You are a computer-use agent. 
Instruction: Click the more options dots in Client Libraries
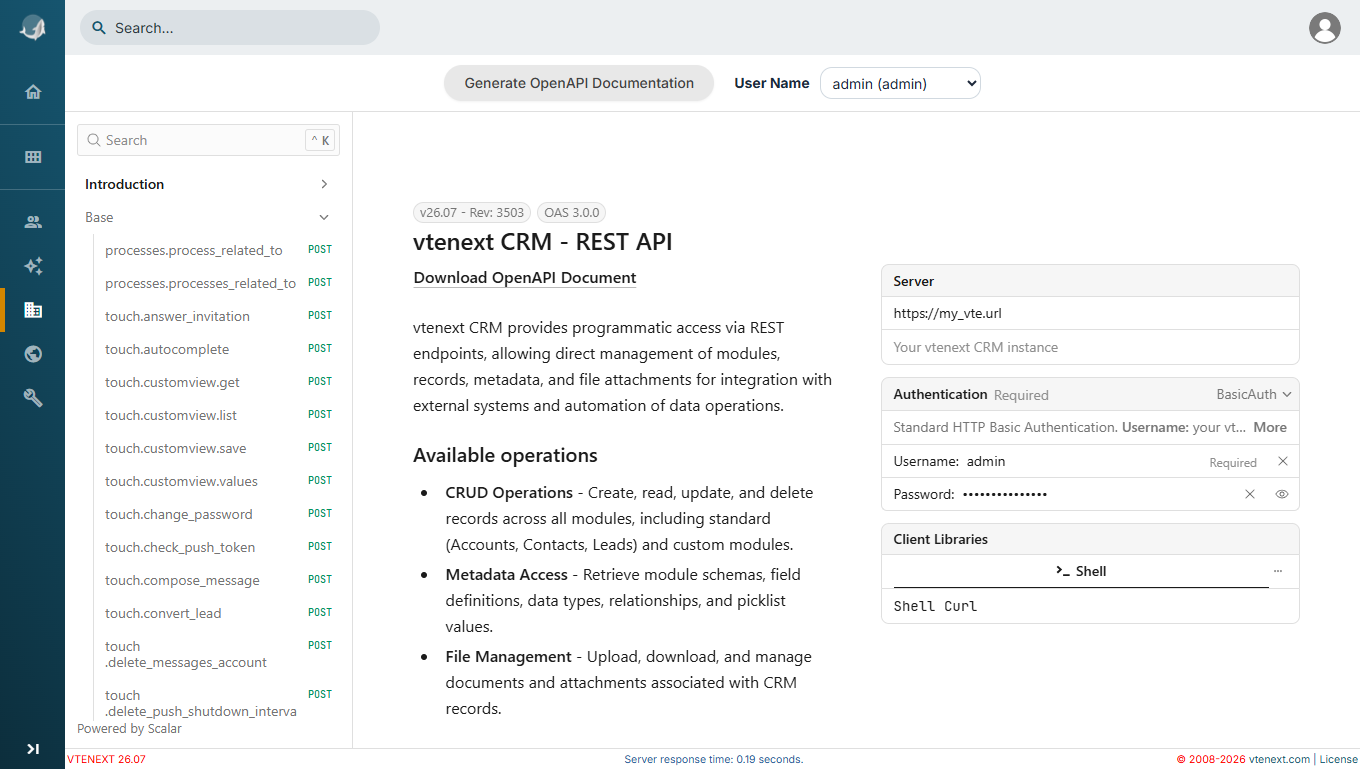(x=1278, y=571)
